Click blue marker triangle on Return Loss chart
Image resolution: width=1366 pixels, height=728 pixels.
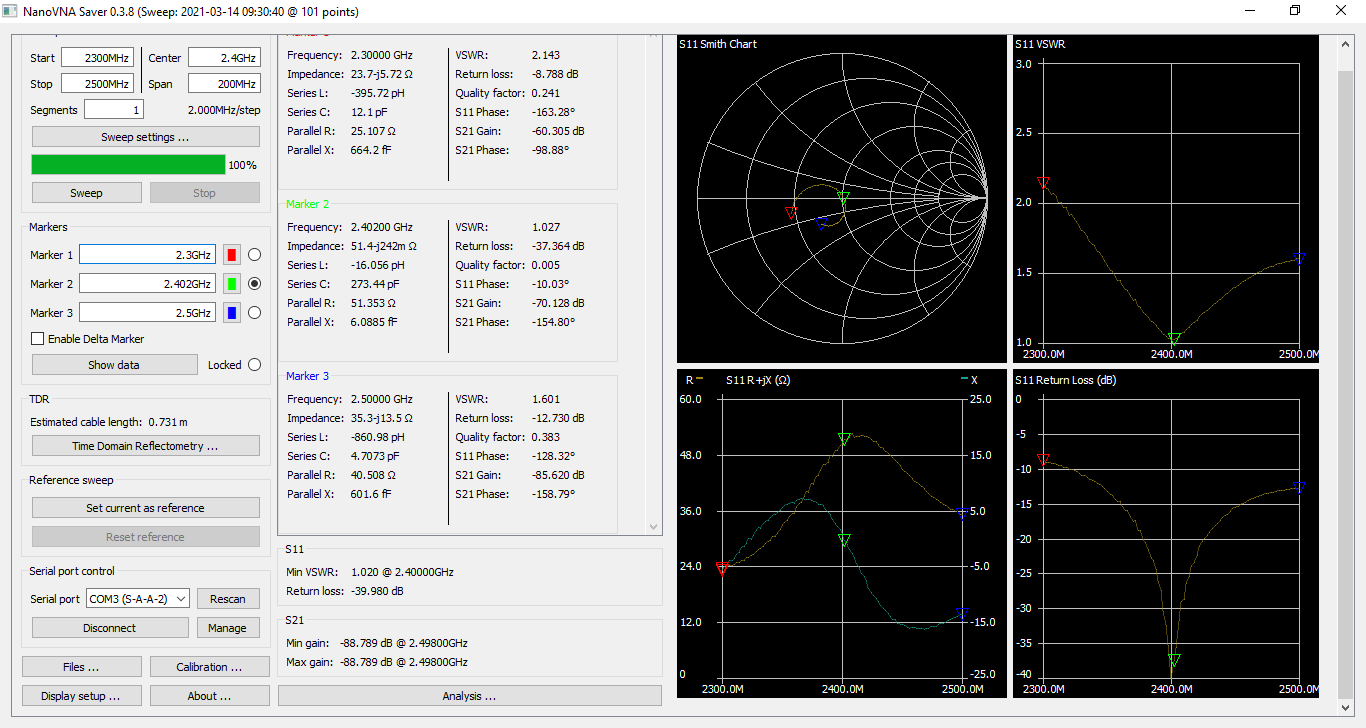[1299, 488]
